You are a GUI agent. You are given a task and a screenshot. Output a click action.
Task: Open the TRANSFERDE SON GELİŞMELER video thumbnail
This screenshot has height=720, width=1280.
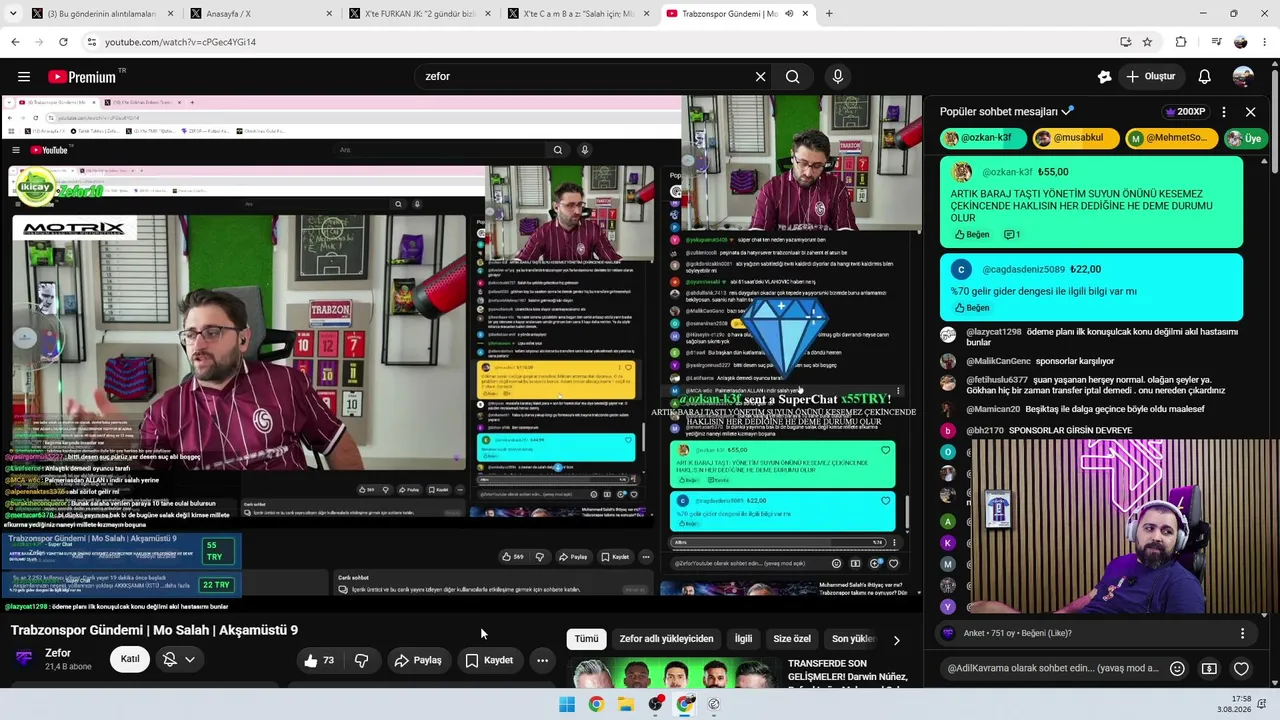(674, 674)
